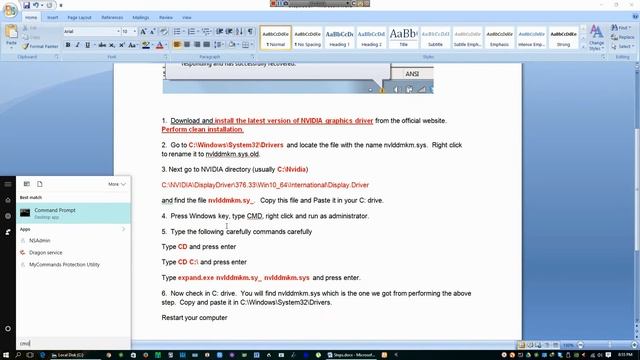This screenshot has width=640, height=360.
Task: Open the Mailings tab
Action: 140,18
